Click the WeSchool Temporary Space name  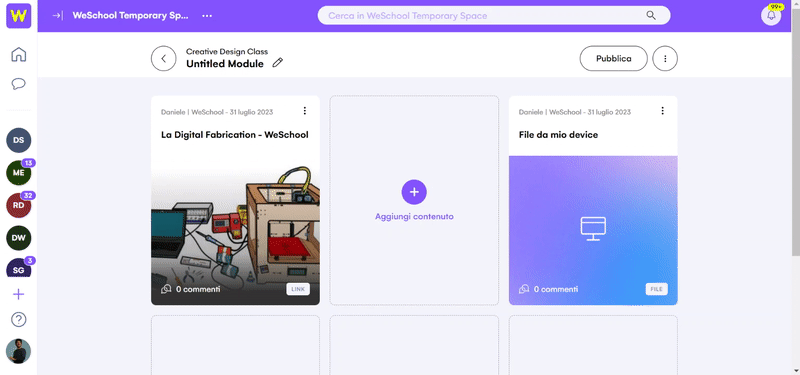coord(130,15)
